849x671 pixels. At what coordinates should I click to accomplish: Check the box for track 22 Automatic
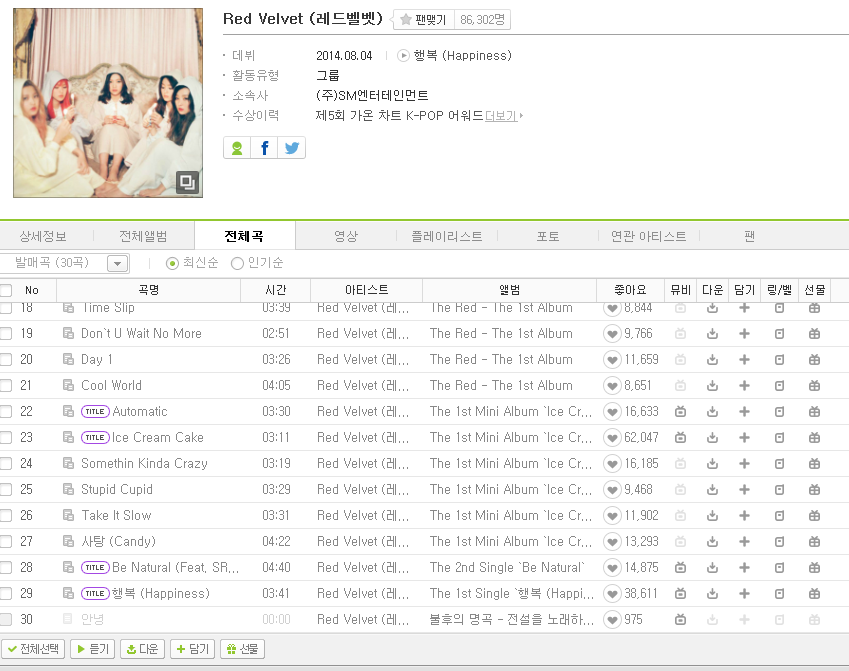point(6,412)
